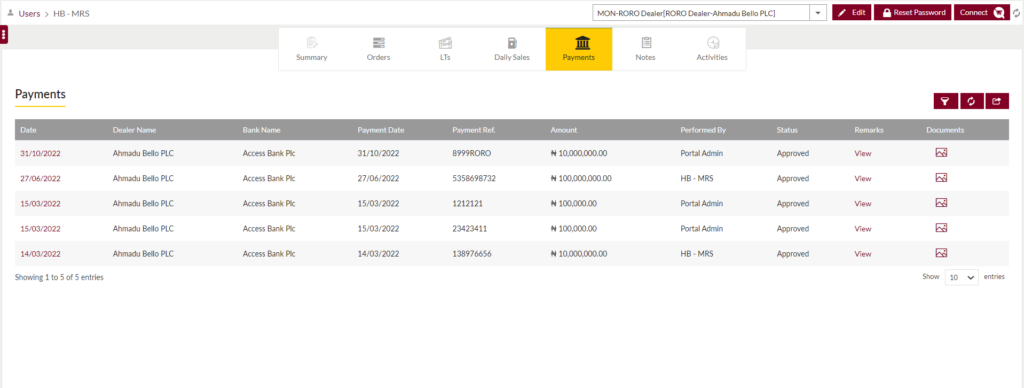The image size is (1024, 388).
Task: Sort by the Performed By column header
Action: coord(703,130)
